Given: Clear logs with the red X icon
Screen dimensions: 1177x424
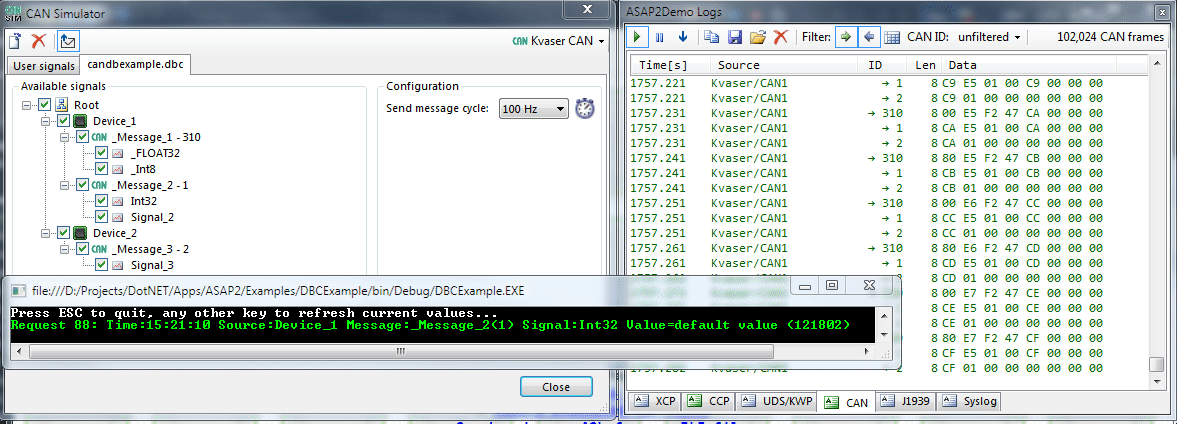Looking at the screenshot, I should 781,36.
